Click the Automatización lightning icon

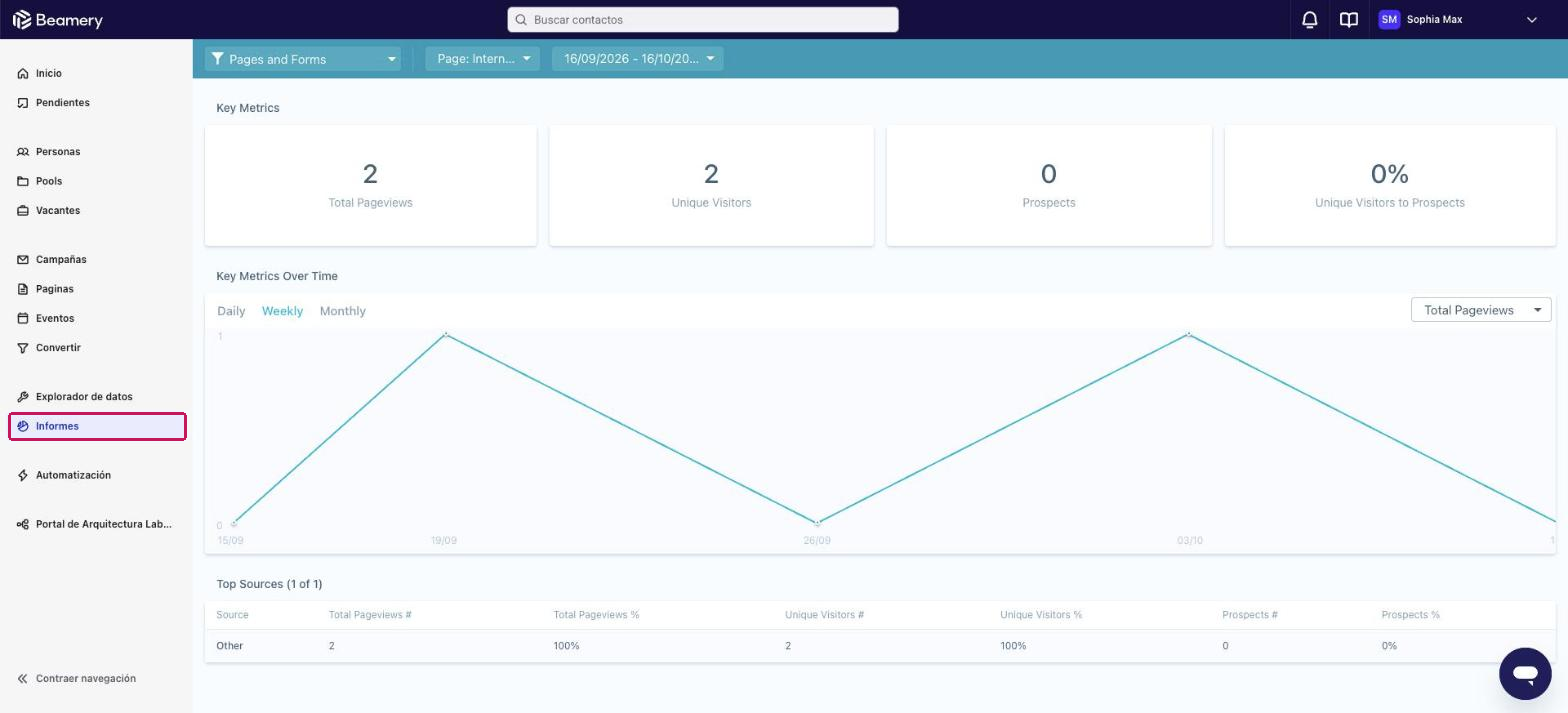tap(23, 476)
